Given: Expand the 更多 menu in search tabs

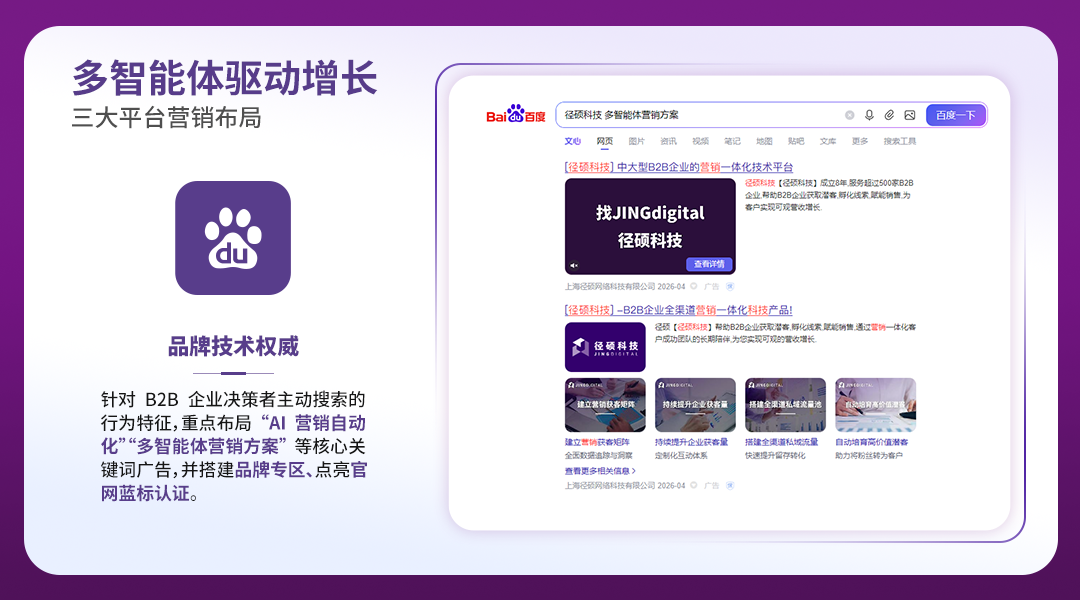Looking at the screenshot, I should [x=860, y=141].
